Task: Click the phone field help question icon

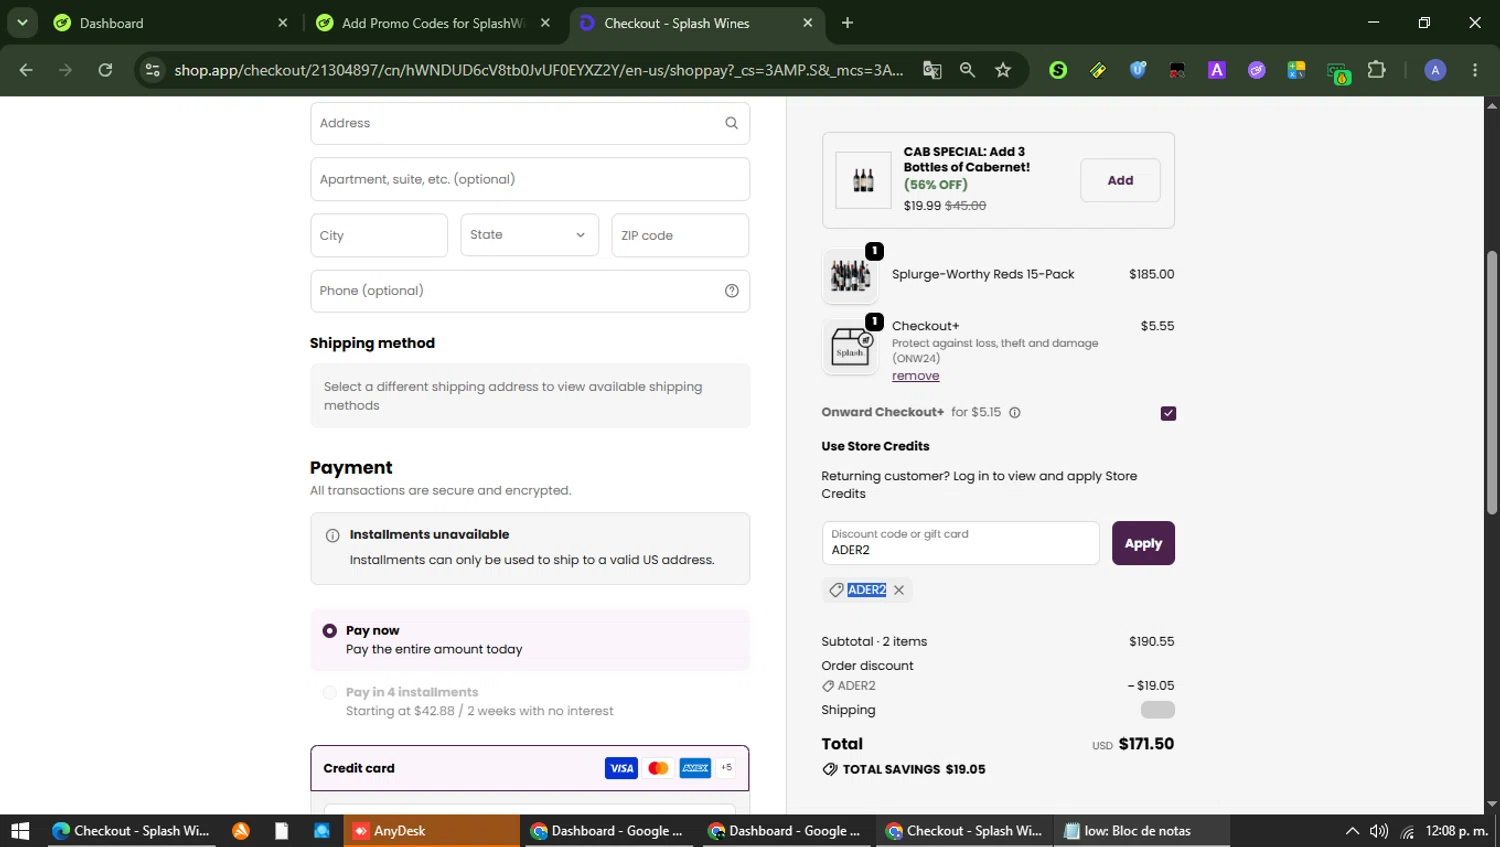Action: click(x=731, y=291)
